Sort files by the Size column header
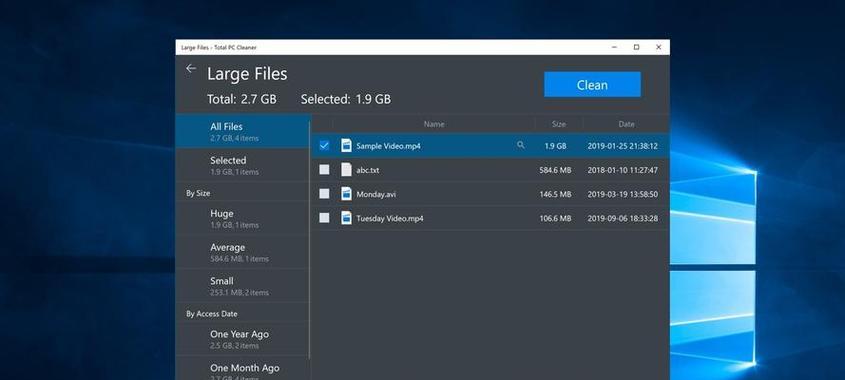The height and width of the screenshot is (380, 845). click(x=559, y=124)
